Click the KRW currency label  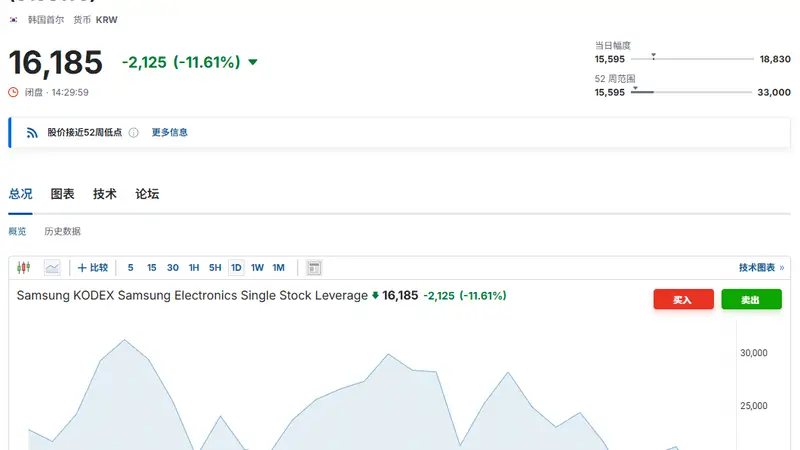pos(107,20)
